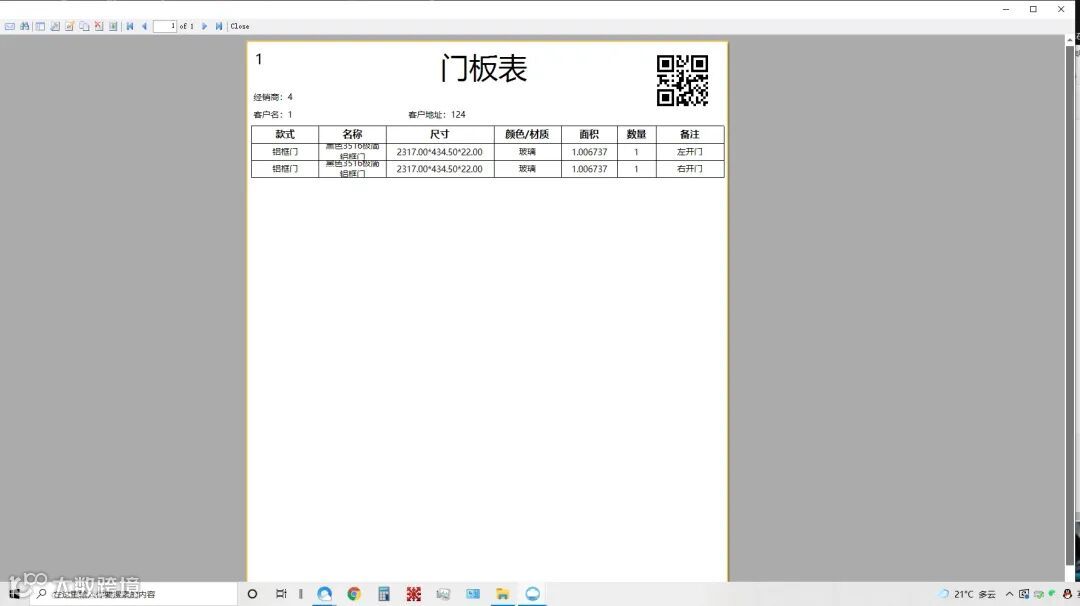Viewport: 1080px width, 606px height.
Task: Click the copy pages toolbar icon
Action: pyautogui.click(x=84, y=26)
